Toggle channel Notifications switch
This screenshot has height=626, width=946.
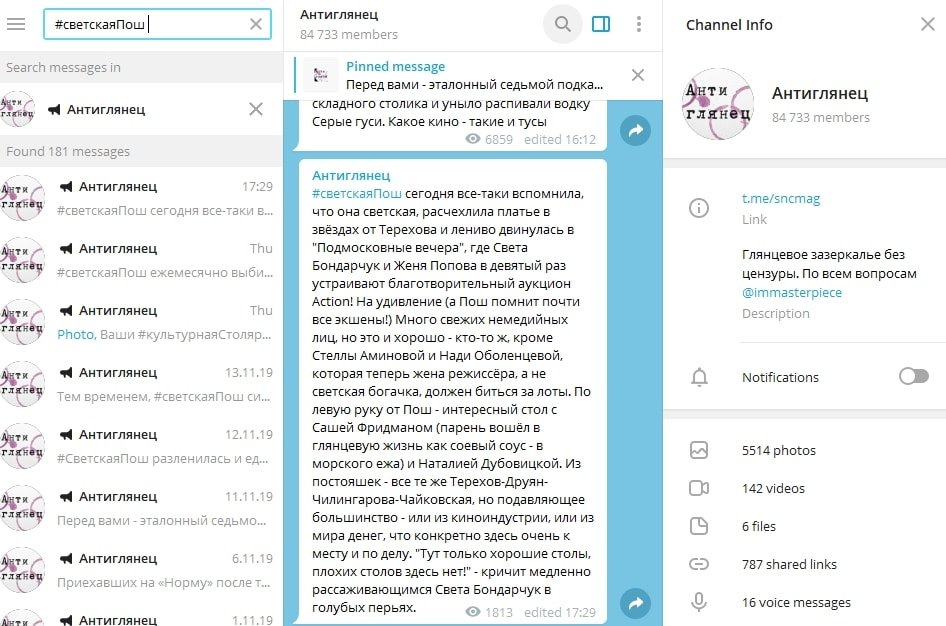[913, 376]
